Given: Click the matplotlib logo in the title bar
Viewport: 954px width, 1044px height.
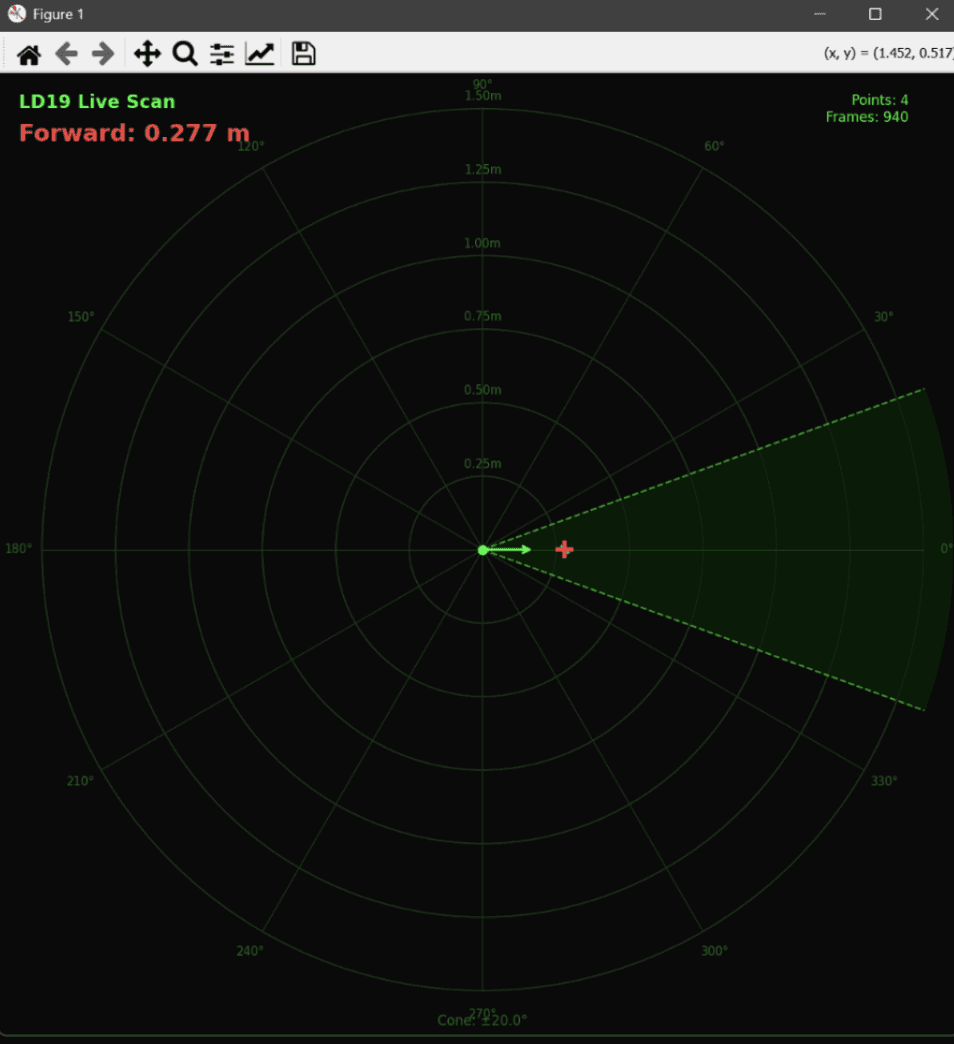Looking at the screenshot, I should [x=16, y=14].
